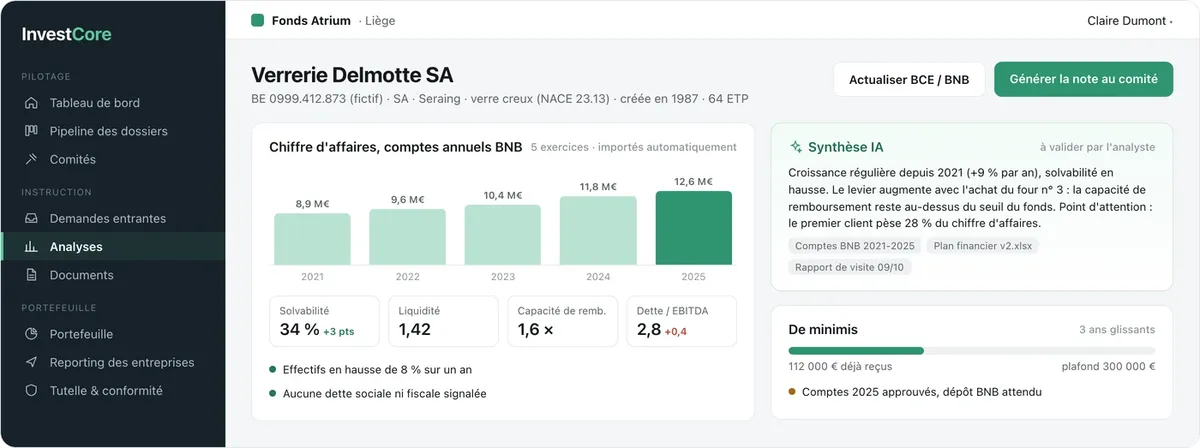Open the Portefeuille page
The width and height of the screenshot is (1200, 448).
coord(113,334)
